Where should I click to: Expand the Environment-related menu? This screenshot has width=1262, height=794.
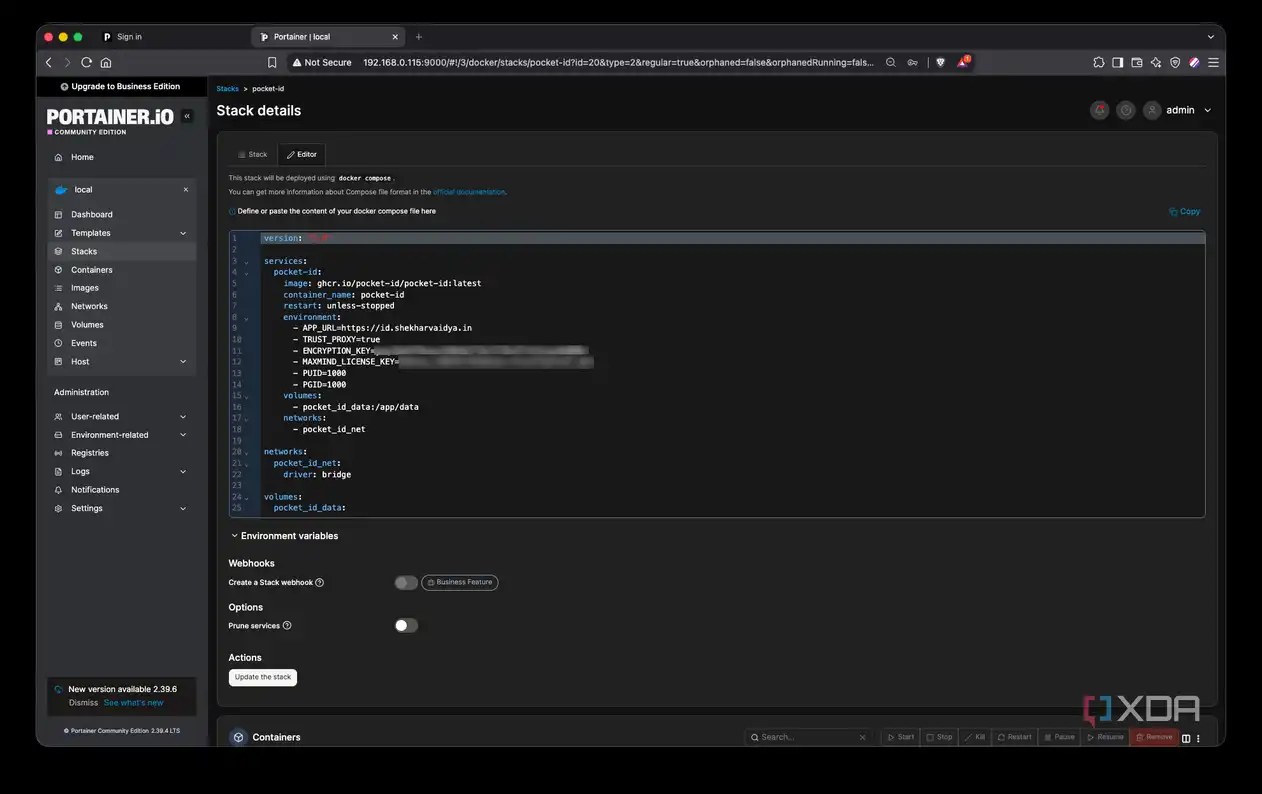(x=183, y=435)
